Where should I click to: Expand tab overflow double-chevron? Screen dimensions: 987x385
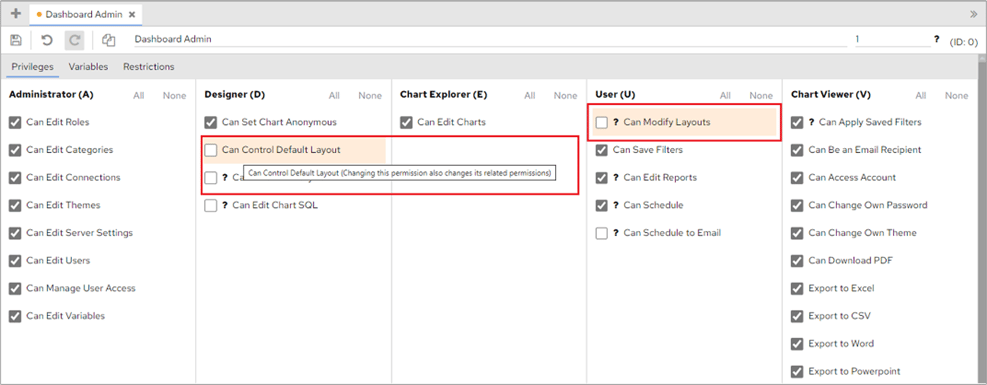[973, 13]
